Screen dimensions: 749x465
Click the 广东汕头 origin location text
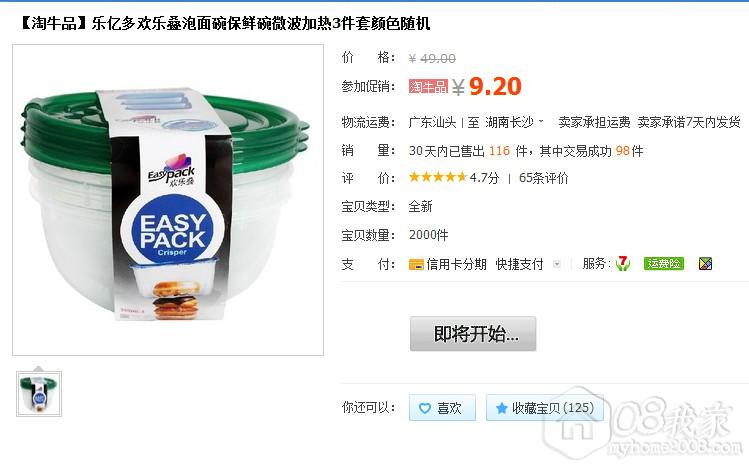432,122
